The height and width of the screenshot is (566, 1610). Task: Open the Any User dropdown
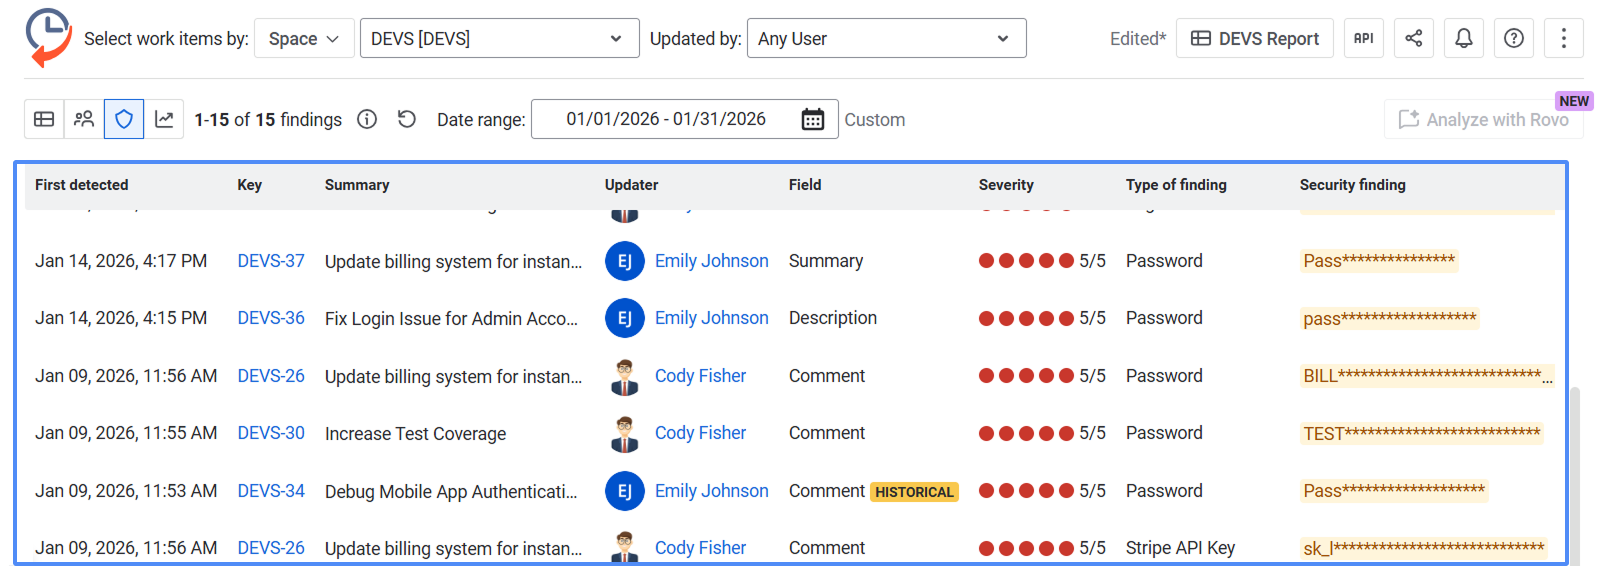(886, 38)
